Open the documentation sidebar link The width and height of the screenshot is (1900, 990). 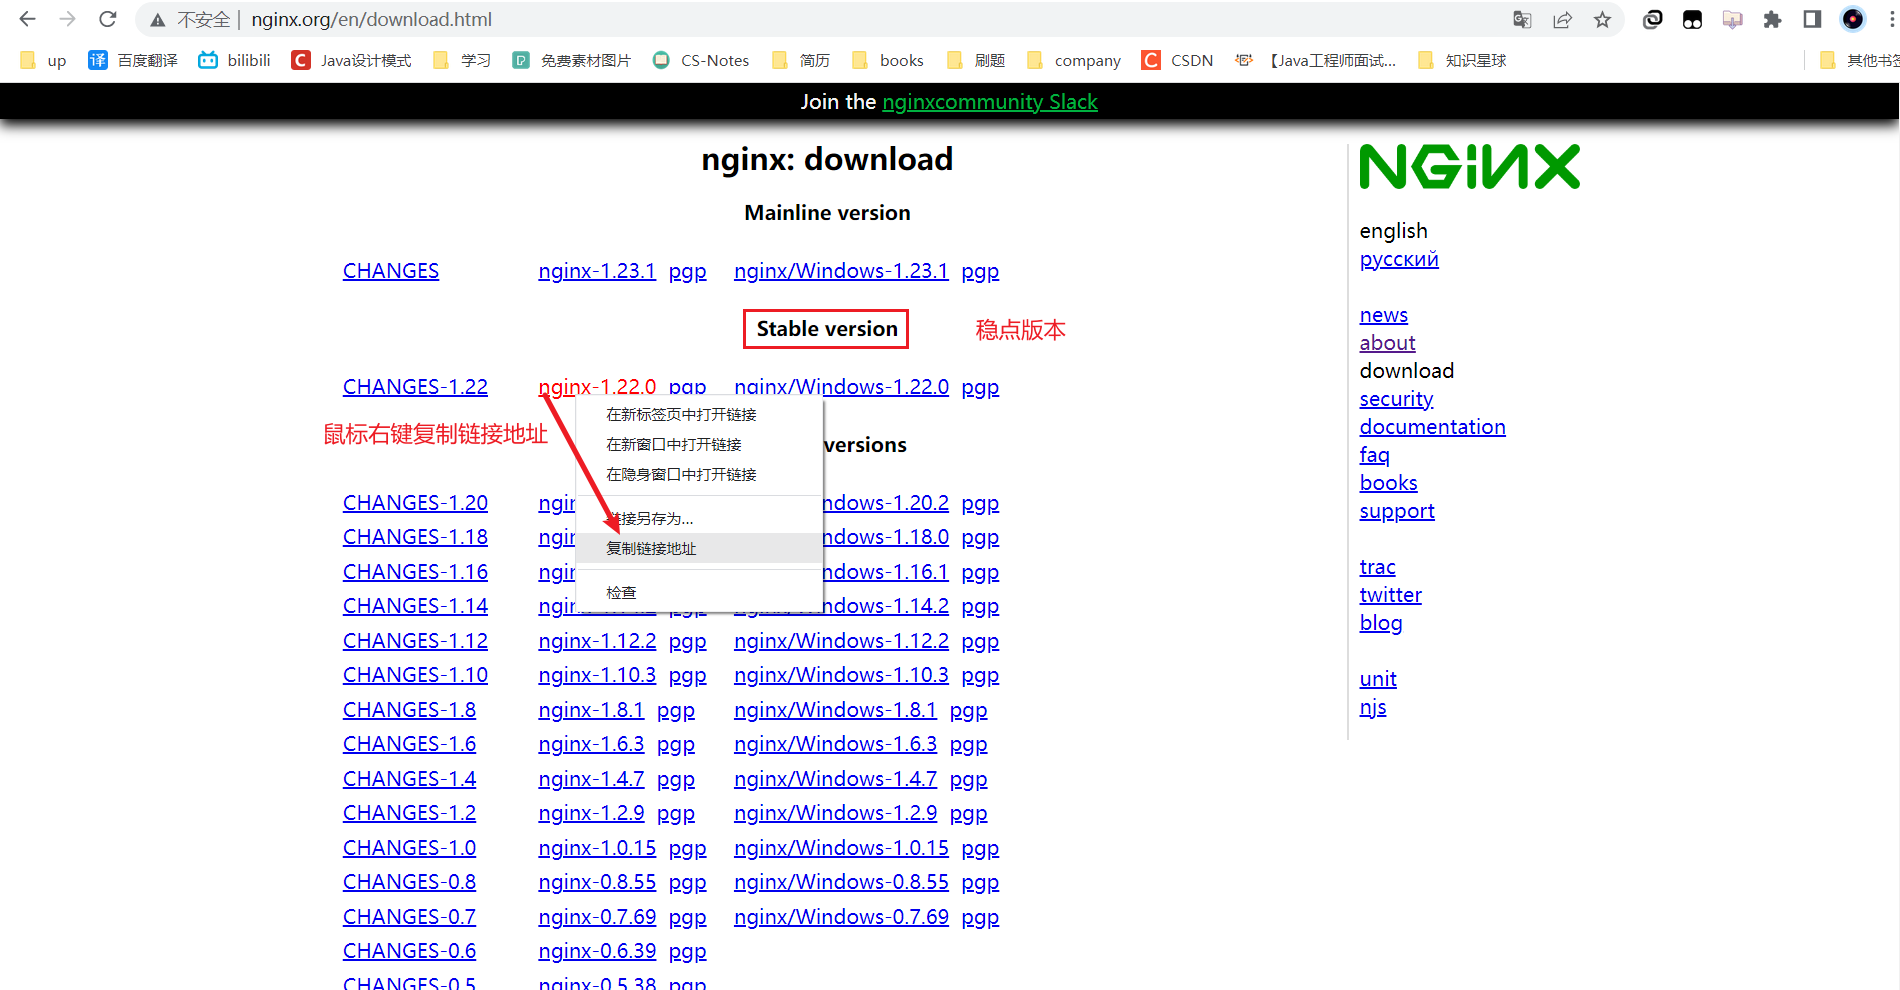tap(1432, 427)
